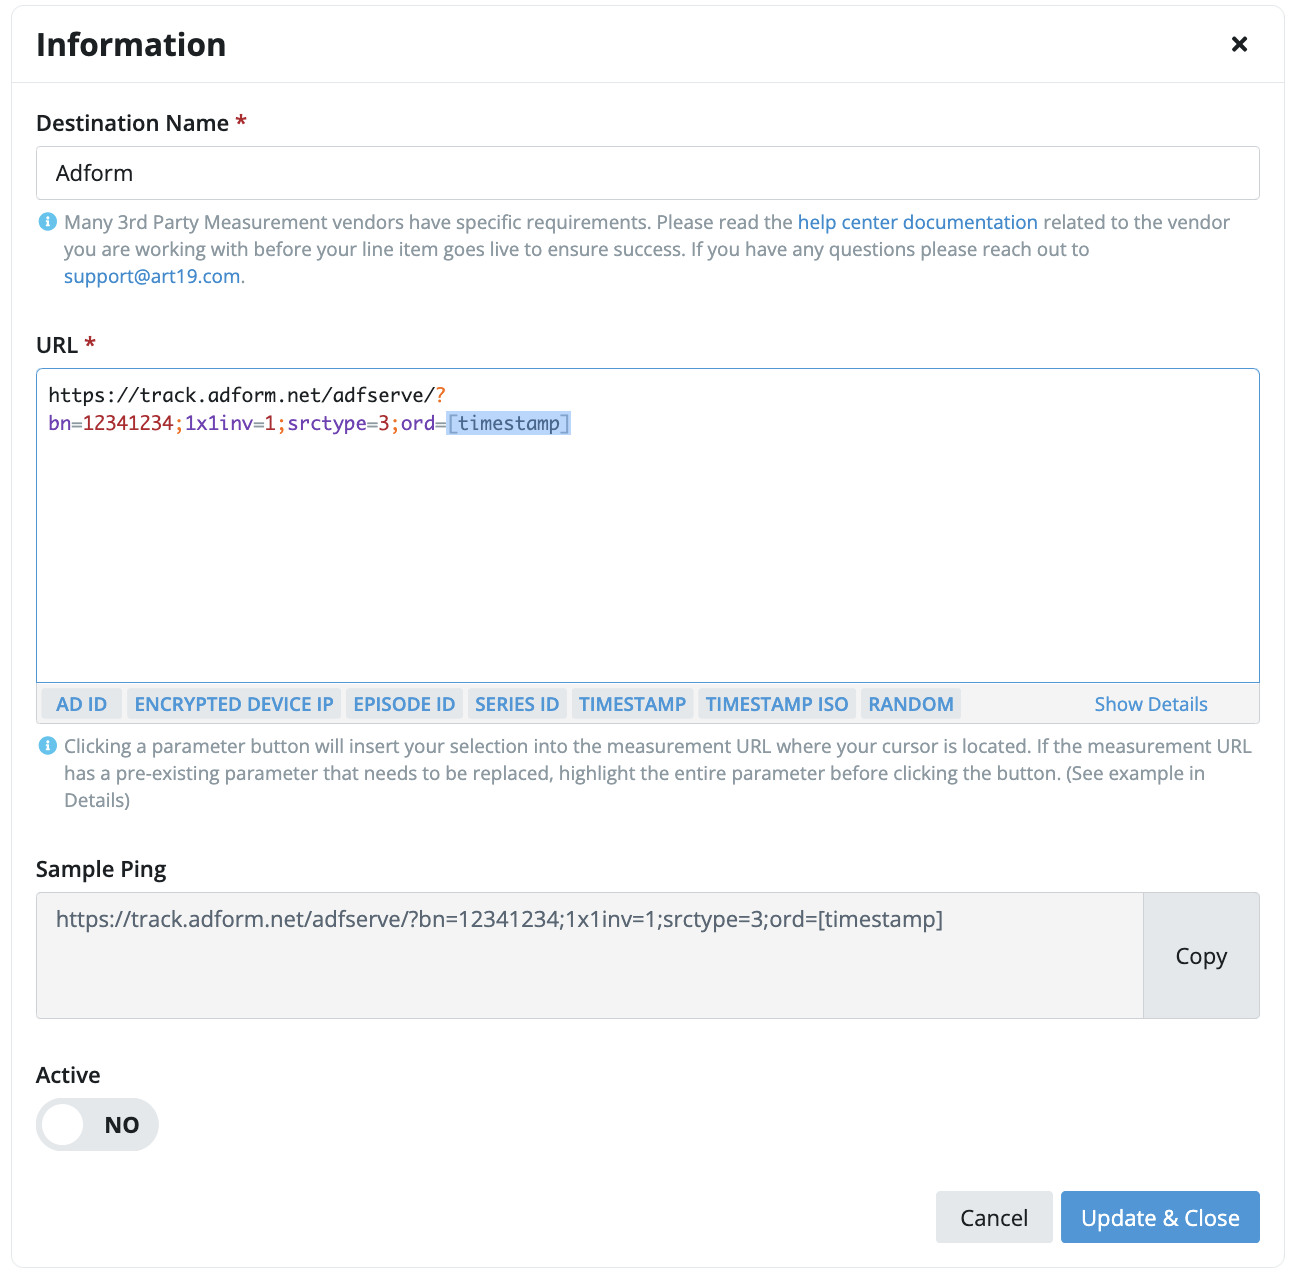The image size is (1296, 1280).
Task: Toggle the Active switch to YES
Action: pos(97,1124)
